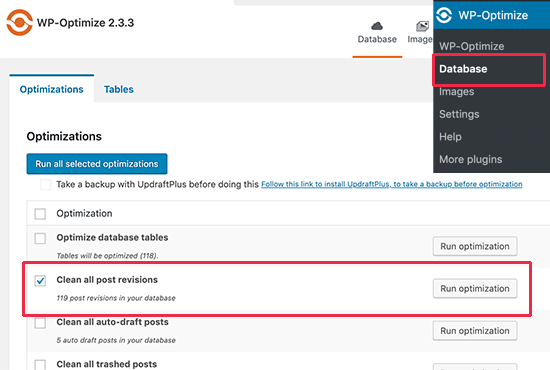Enable the Optimize database tables checkbox
The height and width of the screenshot is (370, 550).
pyautogui.click(x=40, y=238)
